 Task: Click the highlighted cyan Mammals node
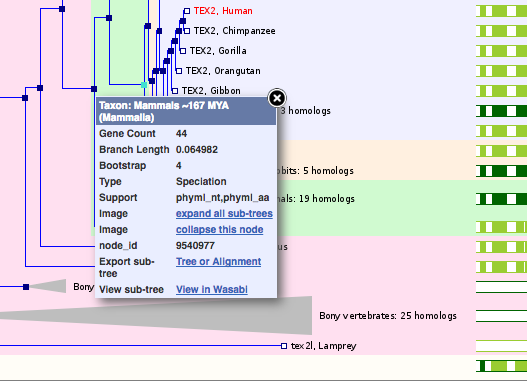click(x=144, y=85)
